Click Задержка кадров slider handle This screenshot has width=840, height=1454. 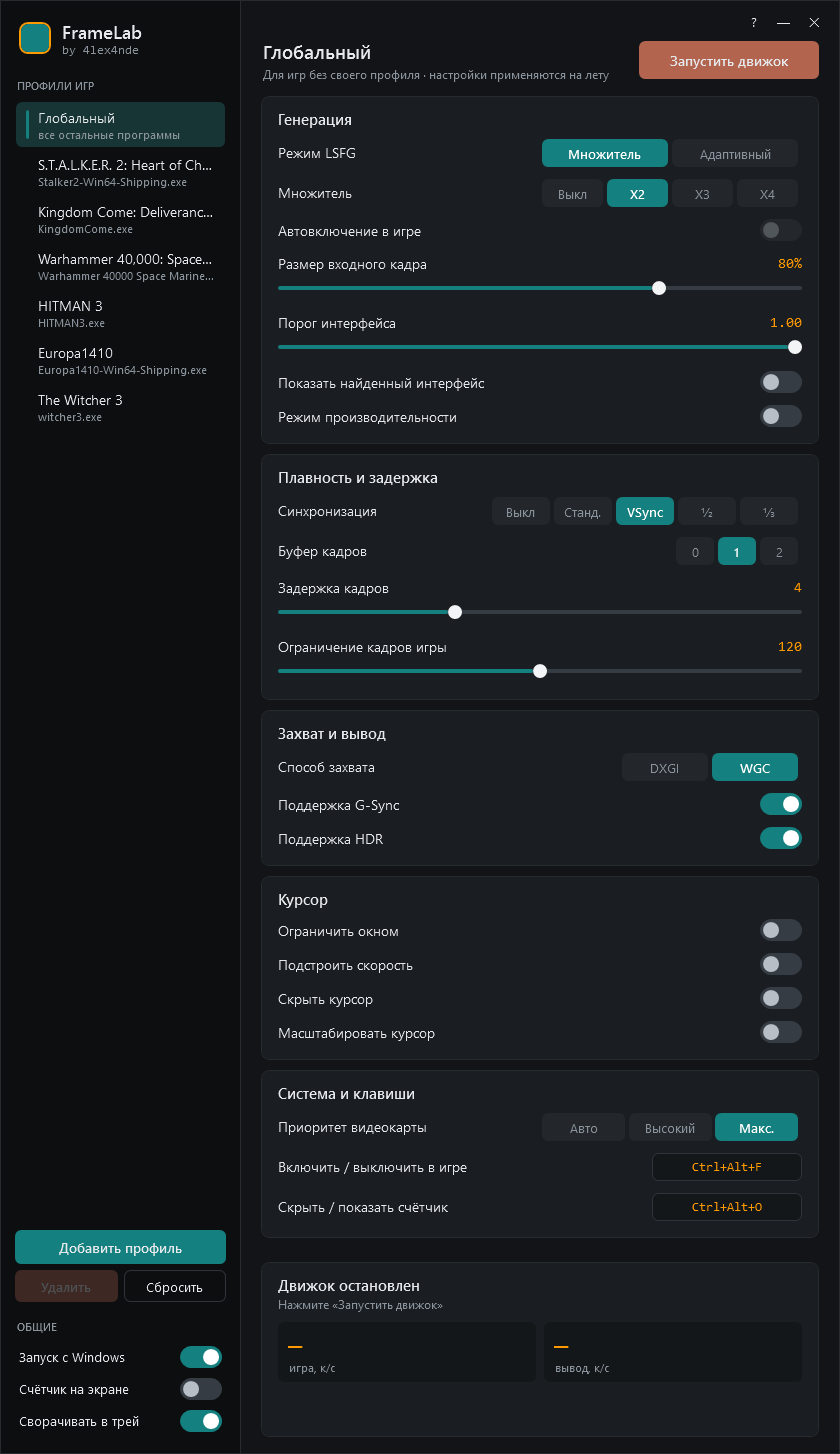455,612
